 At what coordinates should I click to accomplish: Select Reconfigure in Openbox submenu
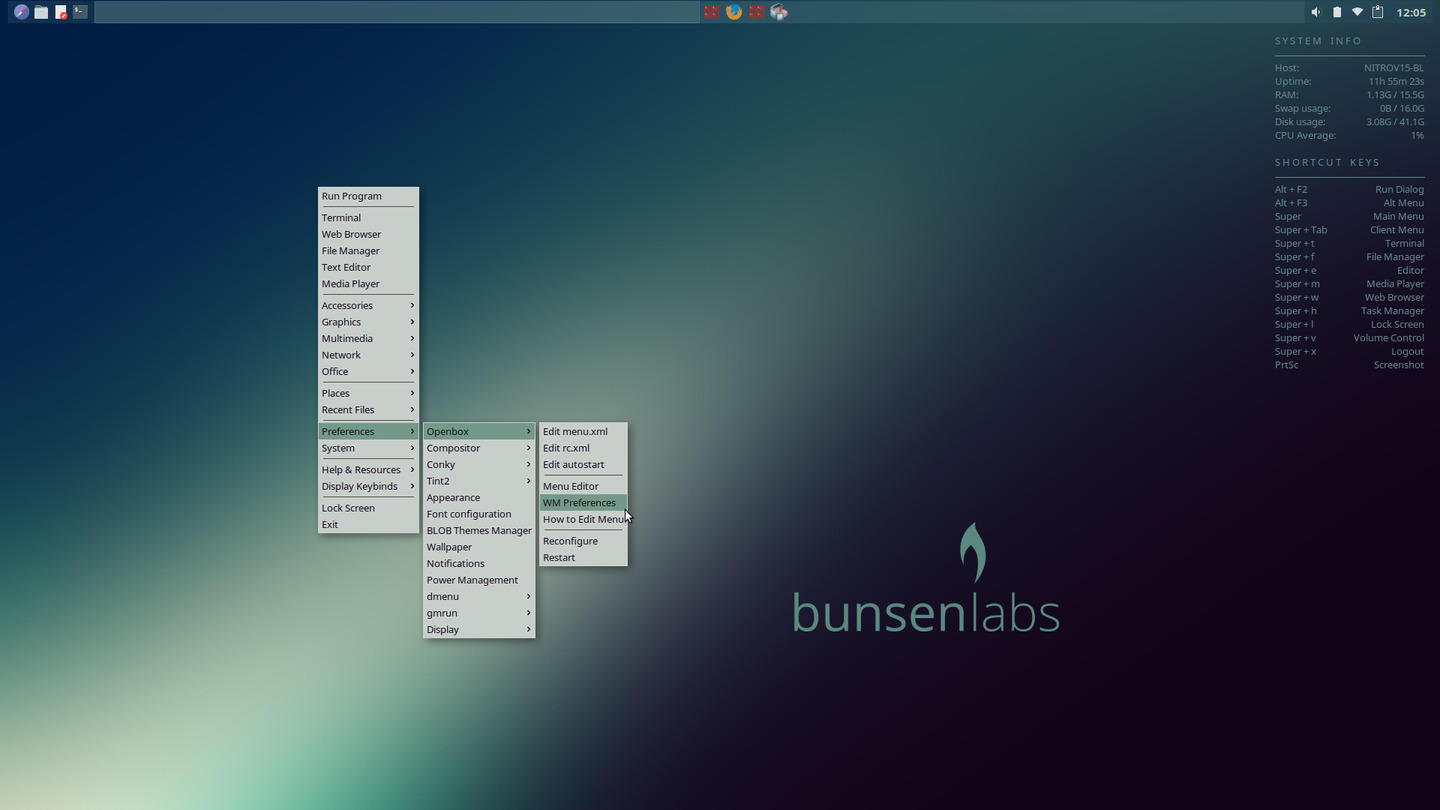click(x=583, y=541)
